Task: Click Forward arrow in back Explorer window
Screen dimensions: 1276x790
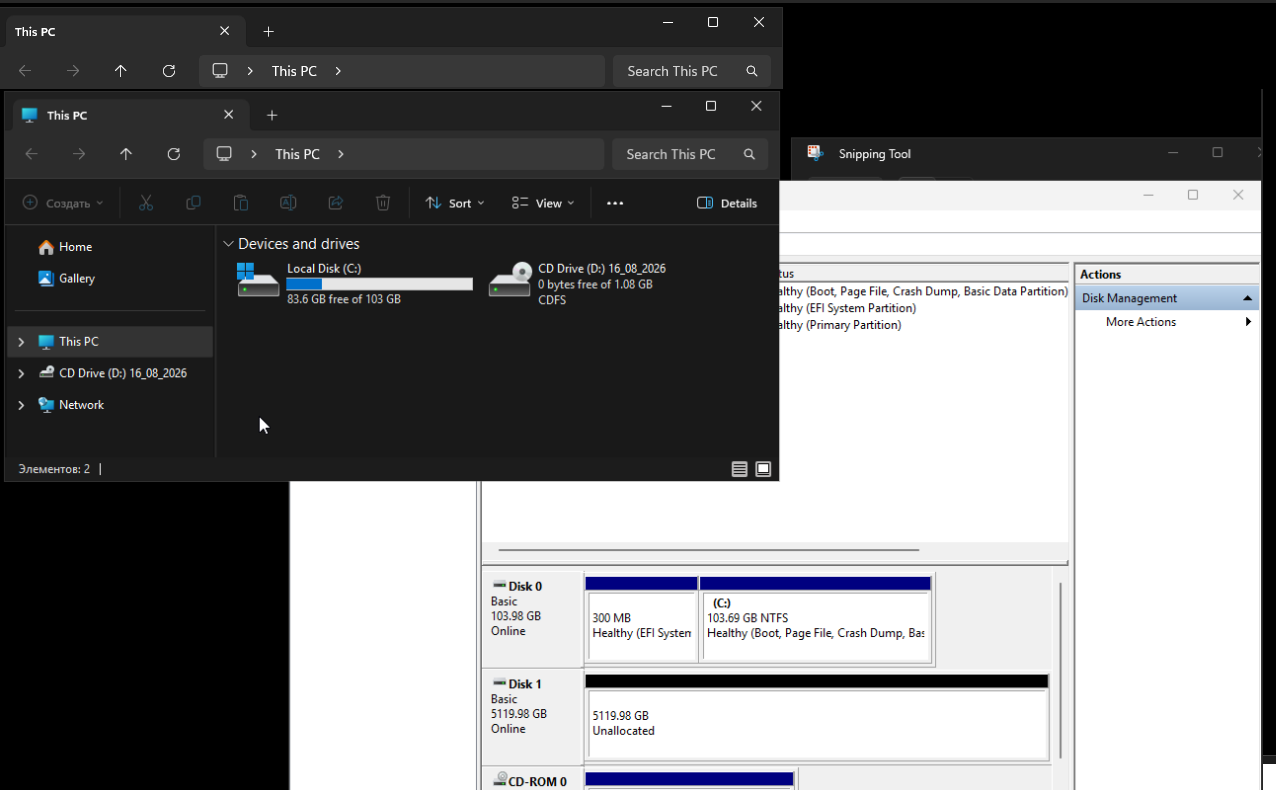Action: (x=73, y=71)
